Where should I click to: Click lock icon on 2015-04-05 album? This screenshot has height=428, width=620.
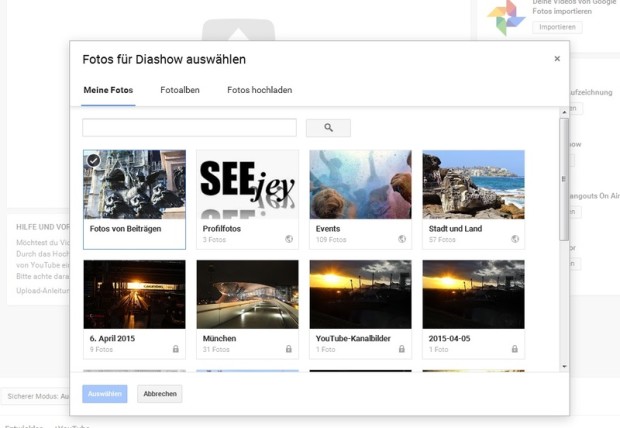click(514, 349)
